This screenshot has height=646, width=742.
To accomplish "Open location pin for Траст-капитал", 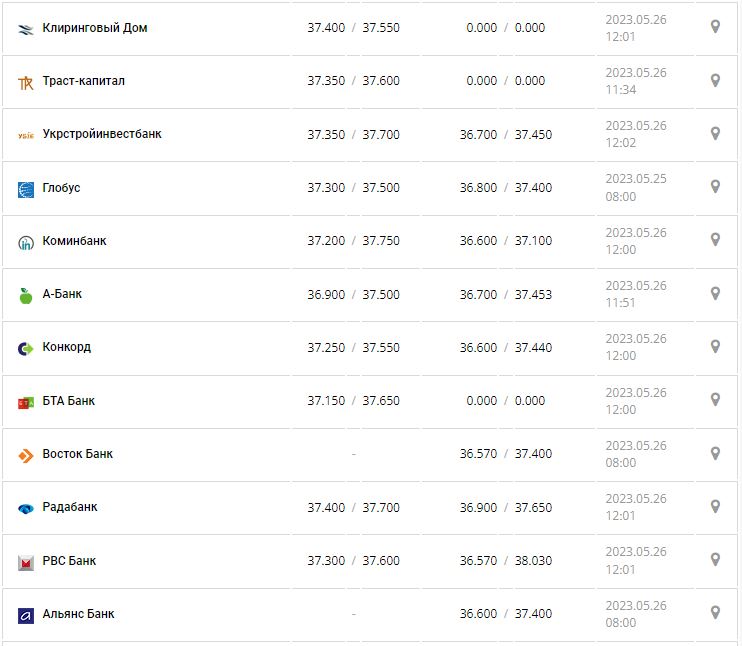I will [715, 80].
